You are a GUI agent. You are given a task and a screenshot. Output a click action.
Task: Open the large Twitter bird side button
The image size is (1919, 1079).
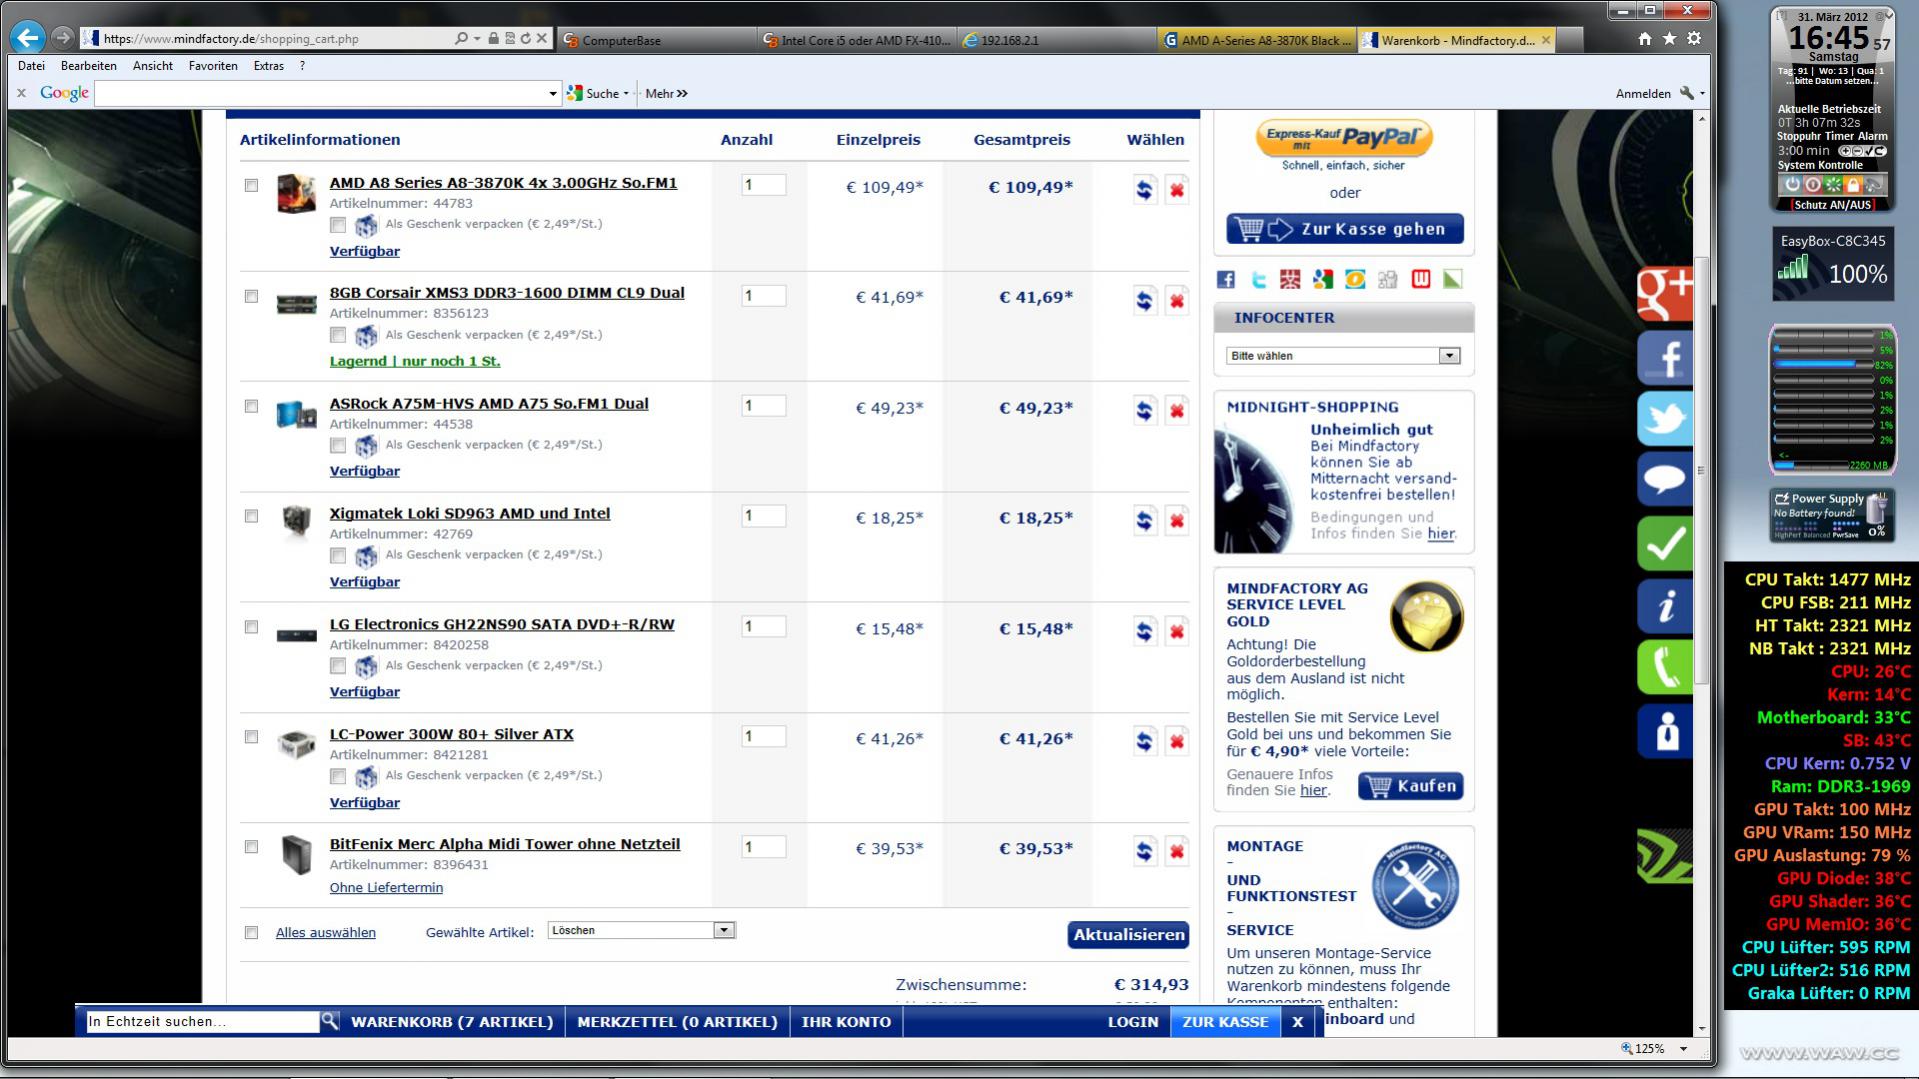click(1664, 419)
